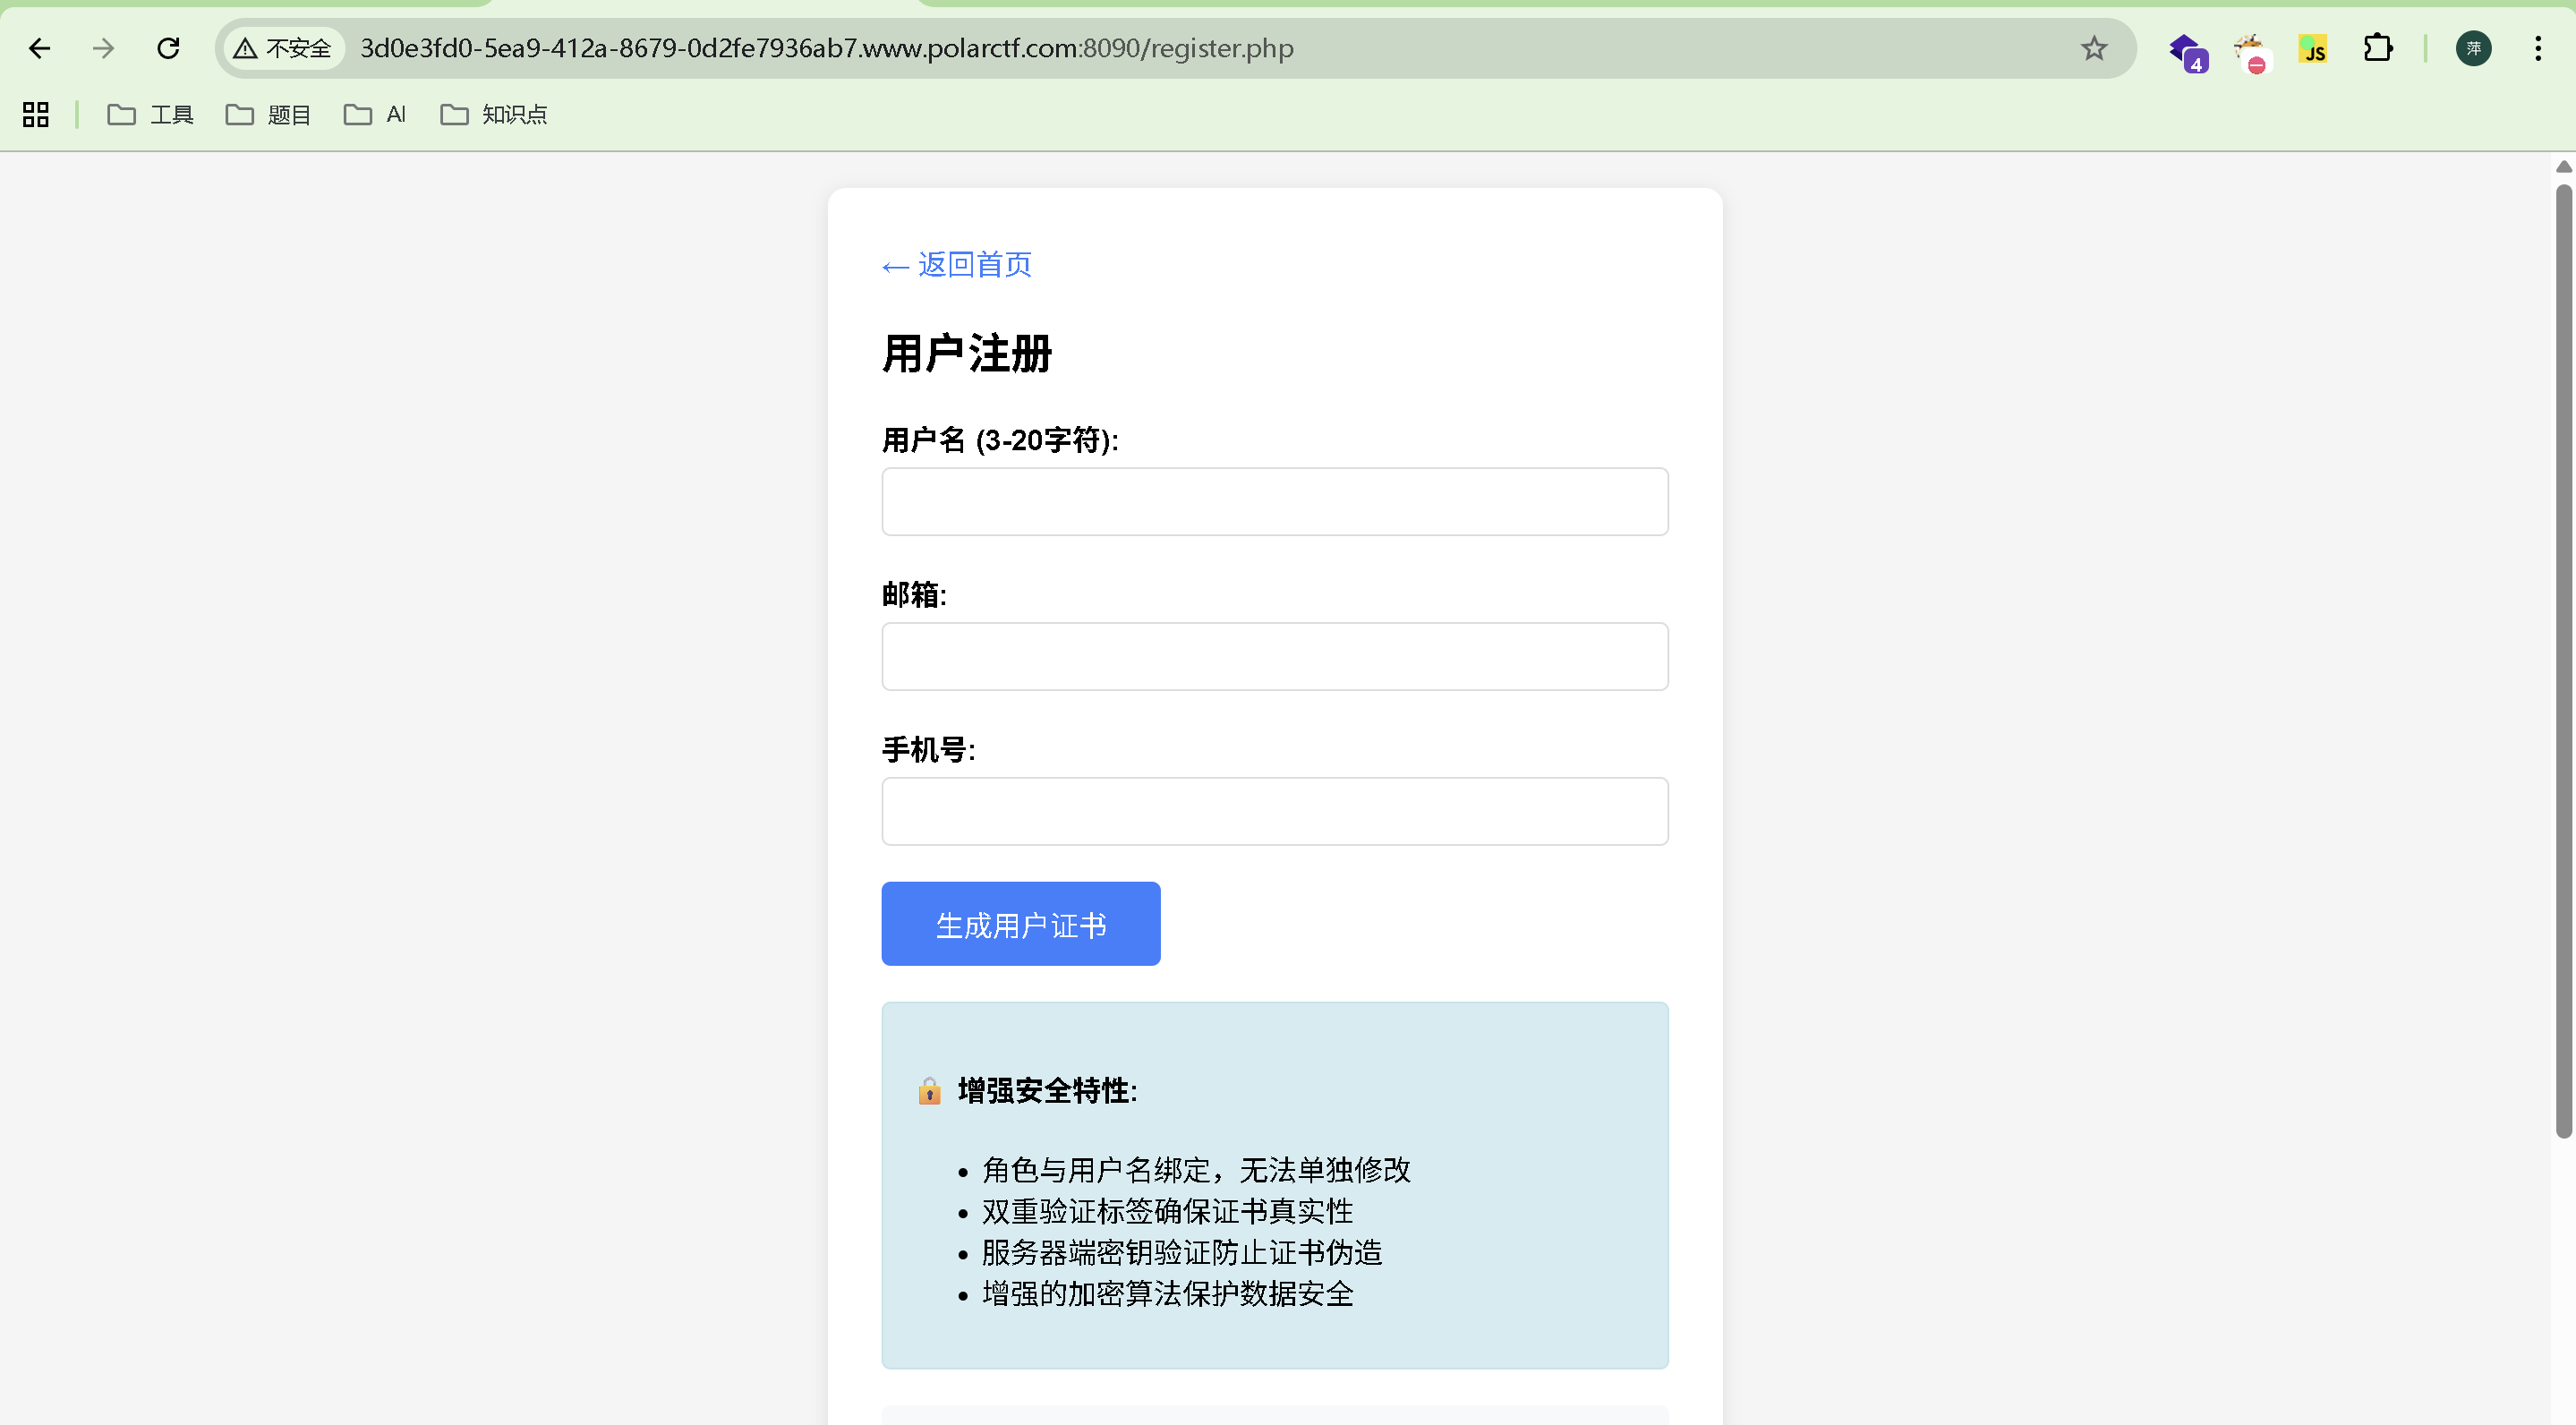Bookmark this page with the star icon
The image size is (2576, 1425).
pos(2093,48)
